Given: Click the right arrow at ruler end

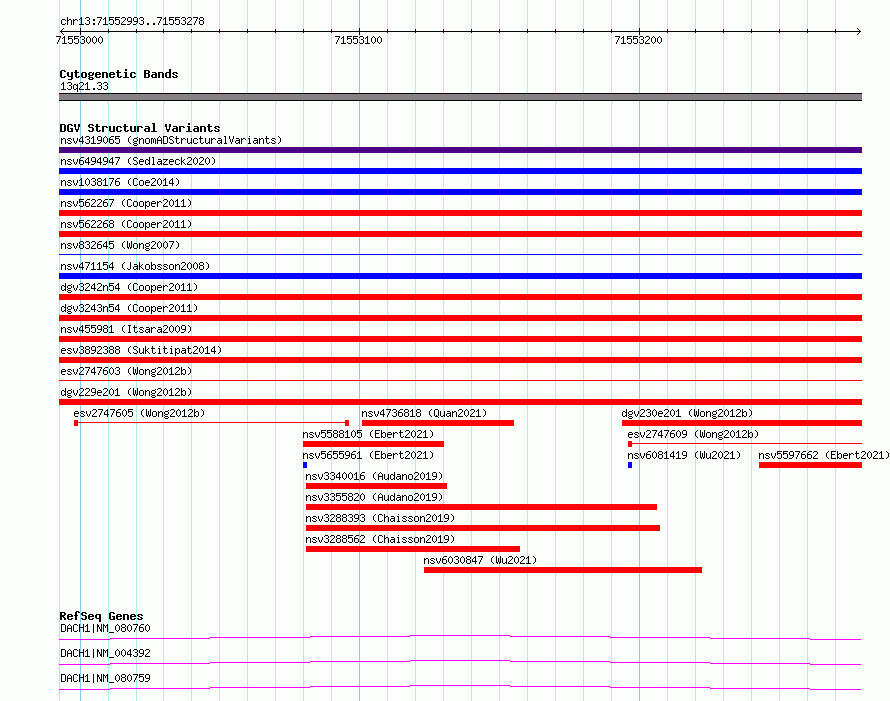Looking at the screenshot, I should pos(859,31).
